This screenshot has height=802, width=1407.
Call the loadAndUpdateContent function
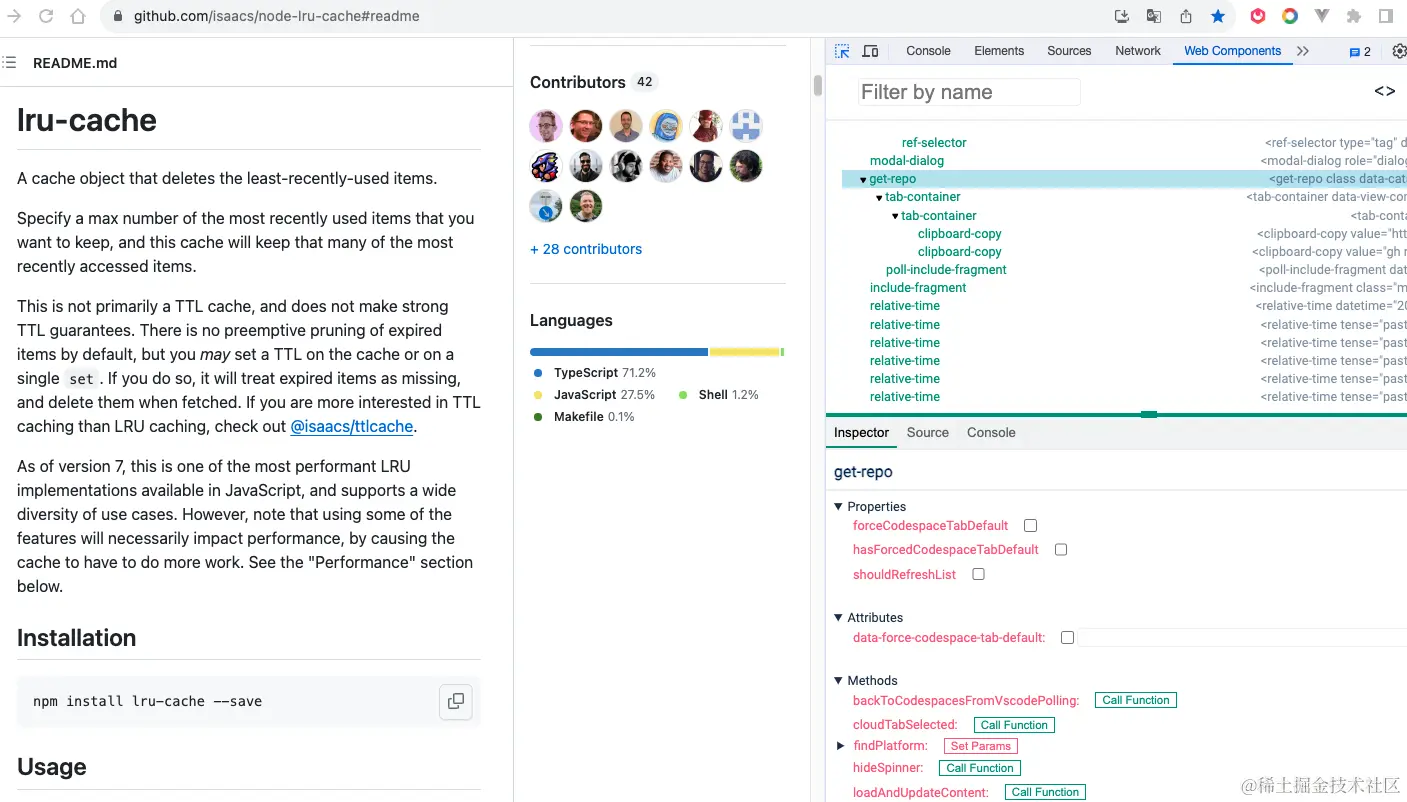pyautogui.click(x=1045, y=792)
